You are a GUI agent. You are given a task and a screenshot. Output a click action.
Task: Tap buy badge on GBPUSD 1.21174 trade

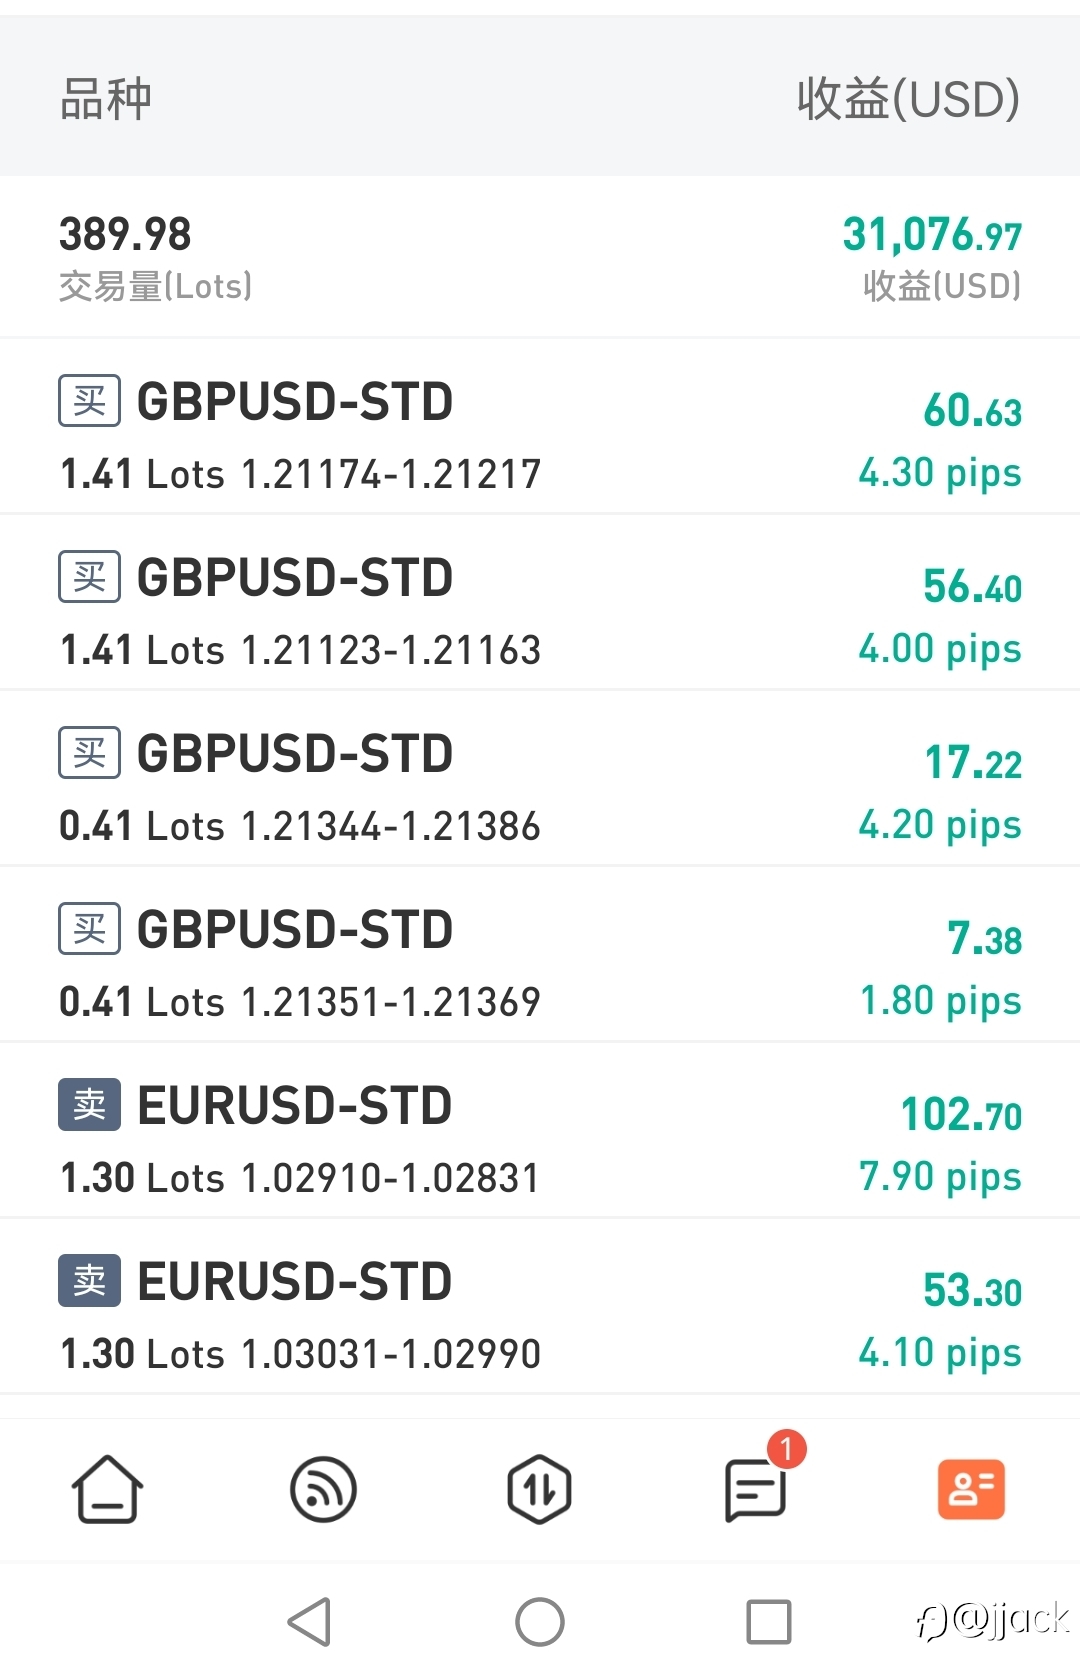[89, 400]
